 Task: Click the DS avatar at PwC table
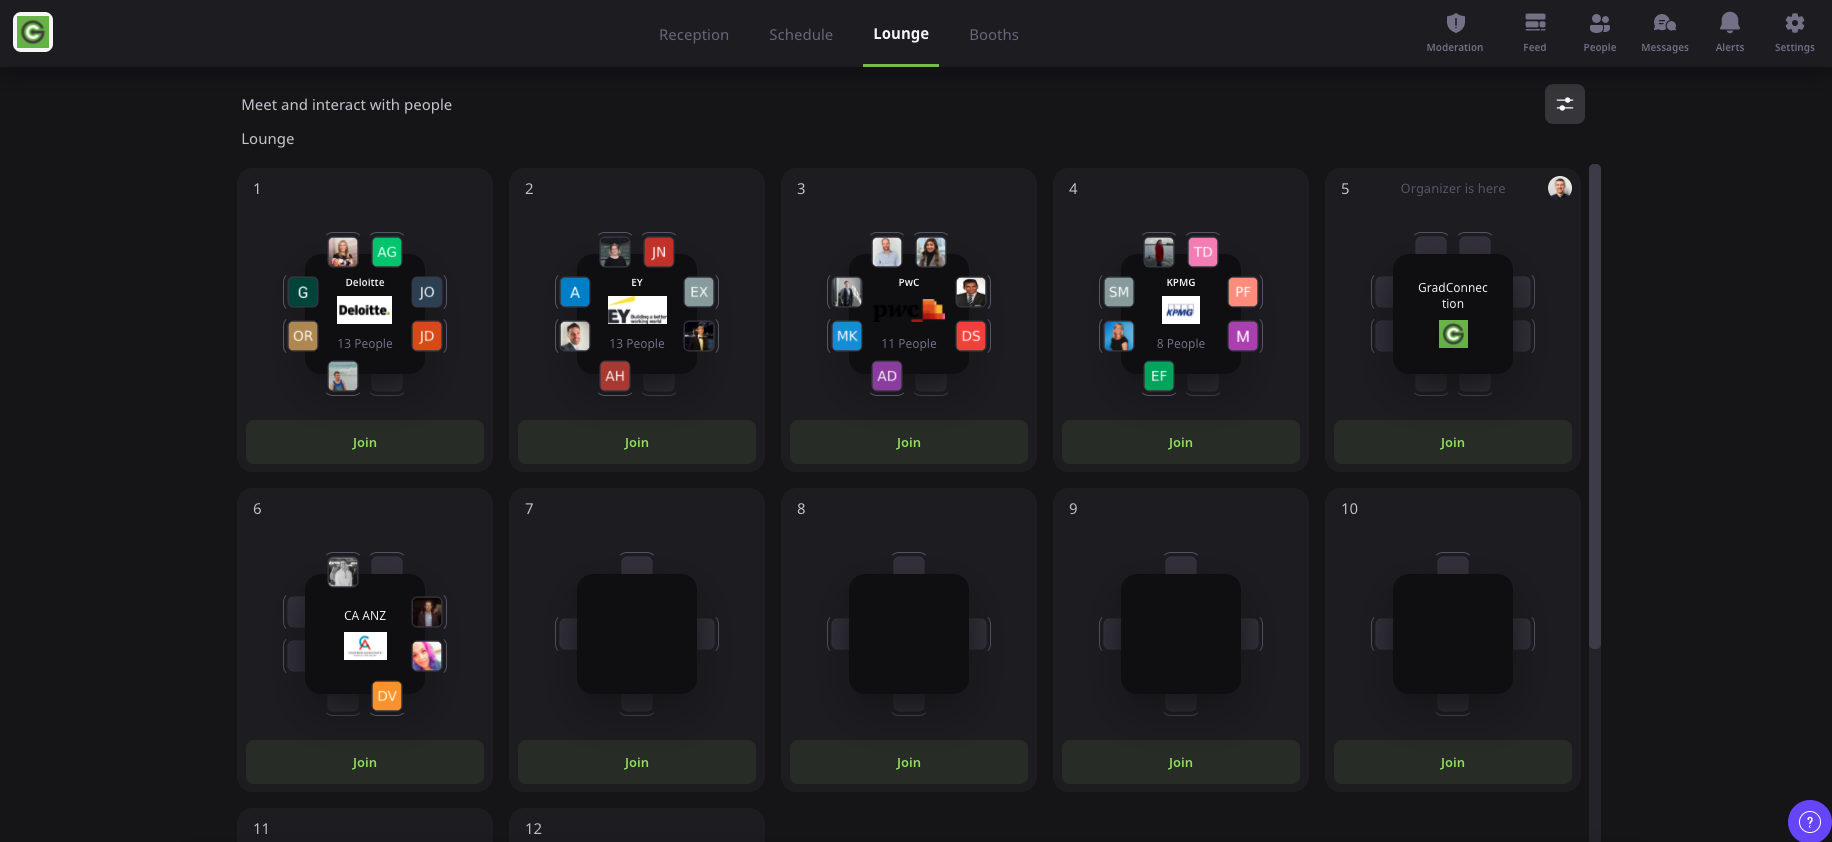click(971, 336)
